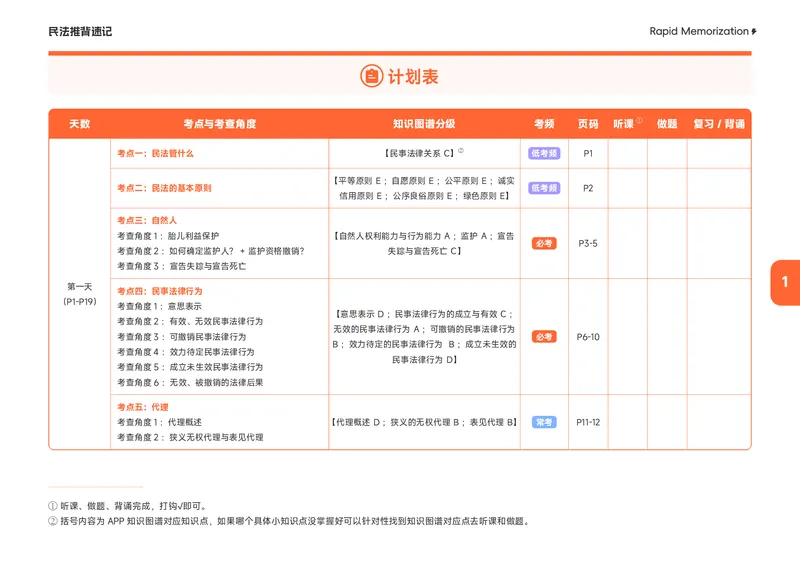Click the 听课 column header

(623, 124)
